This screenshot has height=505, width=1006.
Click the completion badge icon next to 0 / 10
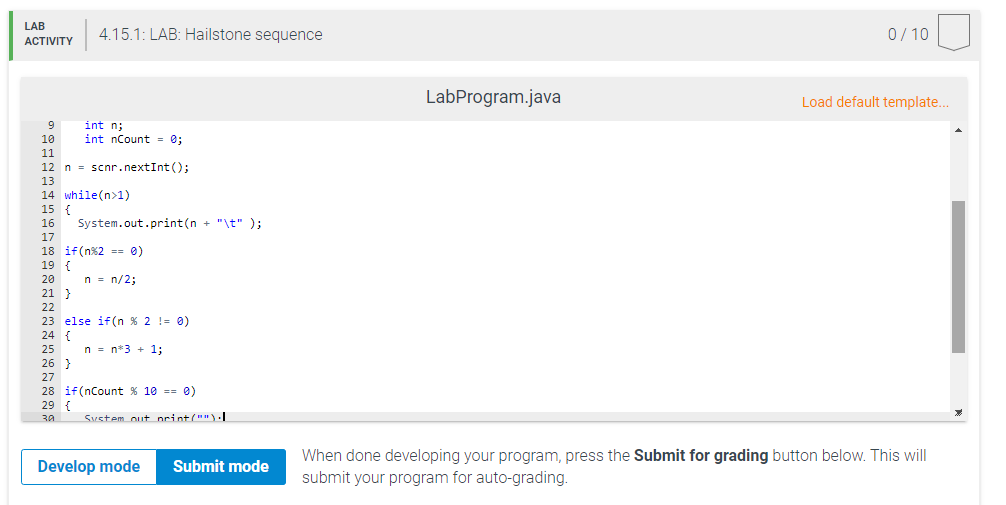tap(953, 33)
